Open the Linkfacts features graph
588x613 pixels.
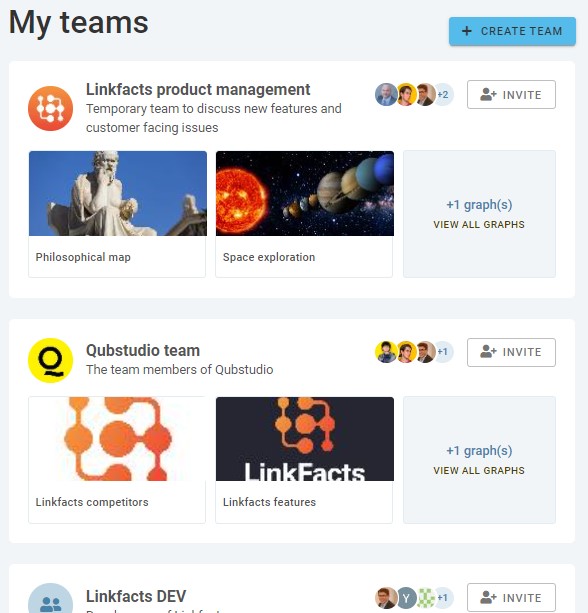click(x=304, y=460)
